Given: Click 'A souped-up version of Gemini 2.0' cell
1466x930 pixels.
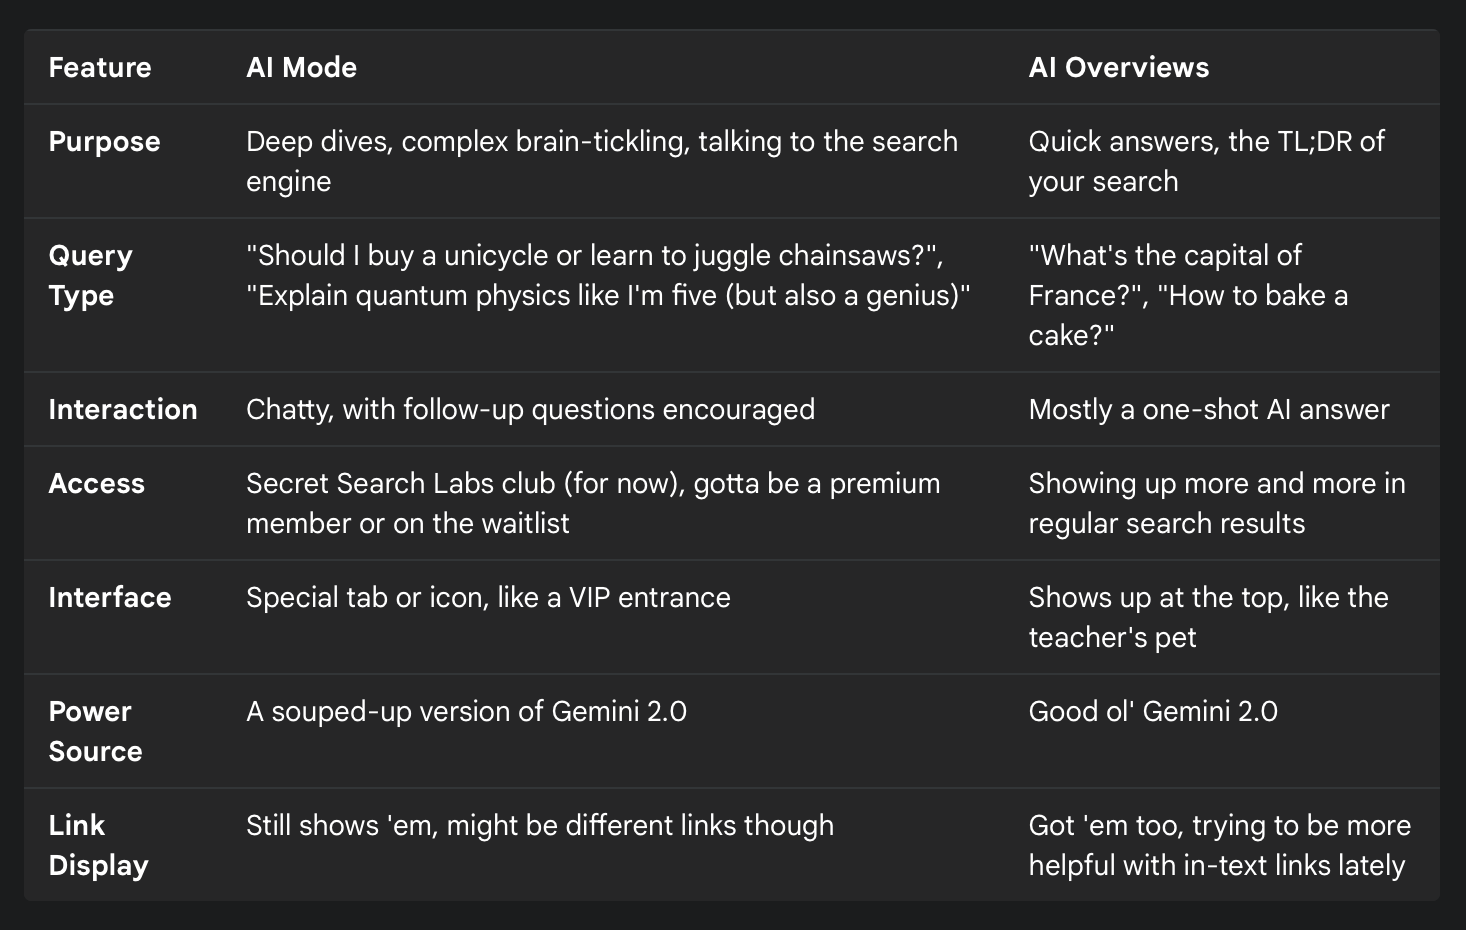Looking at the screenshot, I should pos(466,711).
